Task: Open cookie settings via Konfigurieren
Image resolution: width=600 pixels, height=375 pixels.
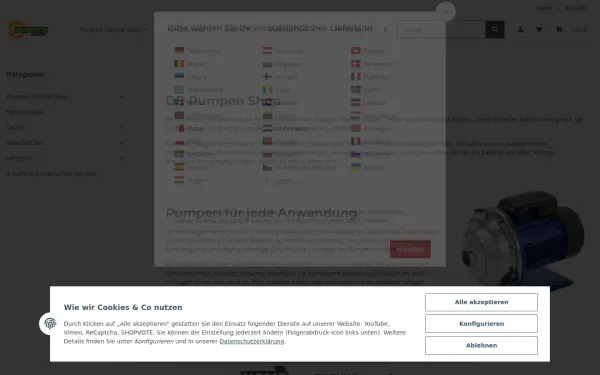Action: click(x=481, y=324)
